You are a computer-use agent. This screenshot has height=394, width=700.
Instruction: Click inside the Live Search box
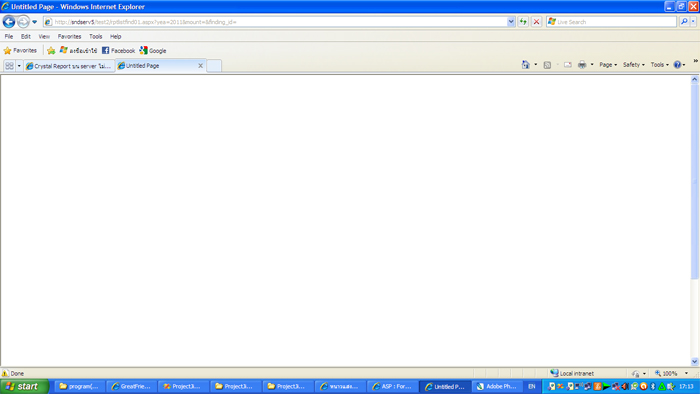612,22
